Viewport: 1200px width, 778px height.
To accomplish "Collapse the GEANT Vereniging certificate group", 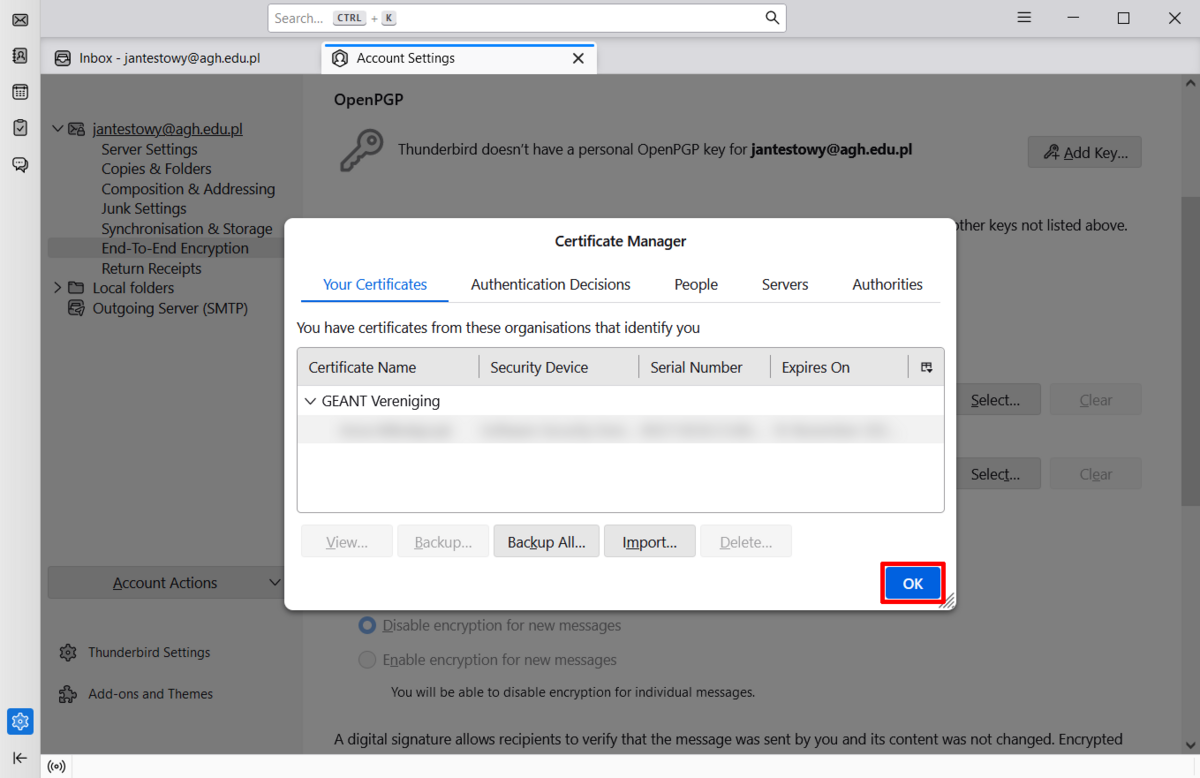I will pos(310,401).
